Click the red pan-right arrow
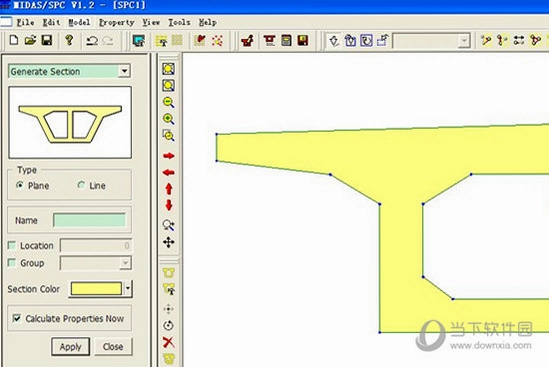549x367 pixels. [x=169, y=156]
